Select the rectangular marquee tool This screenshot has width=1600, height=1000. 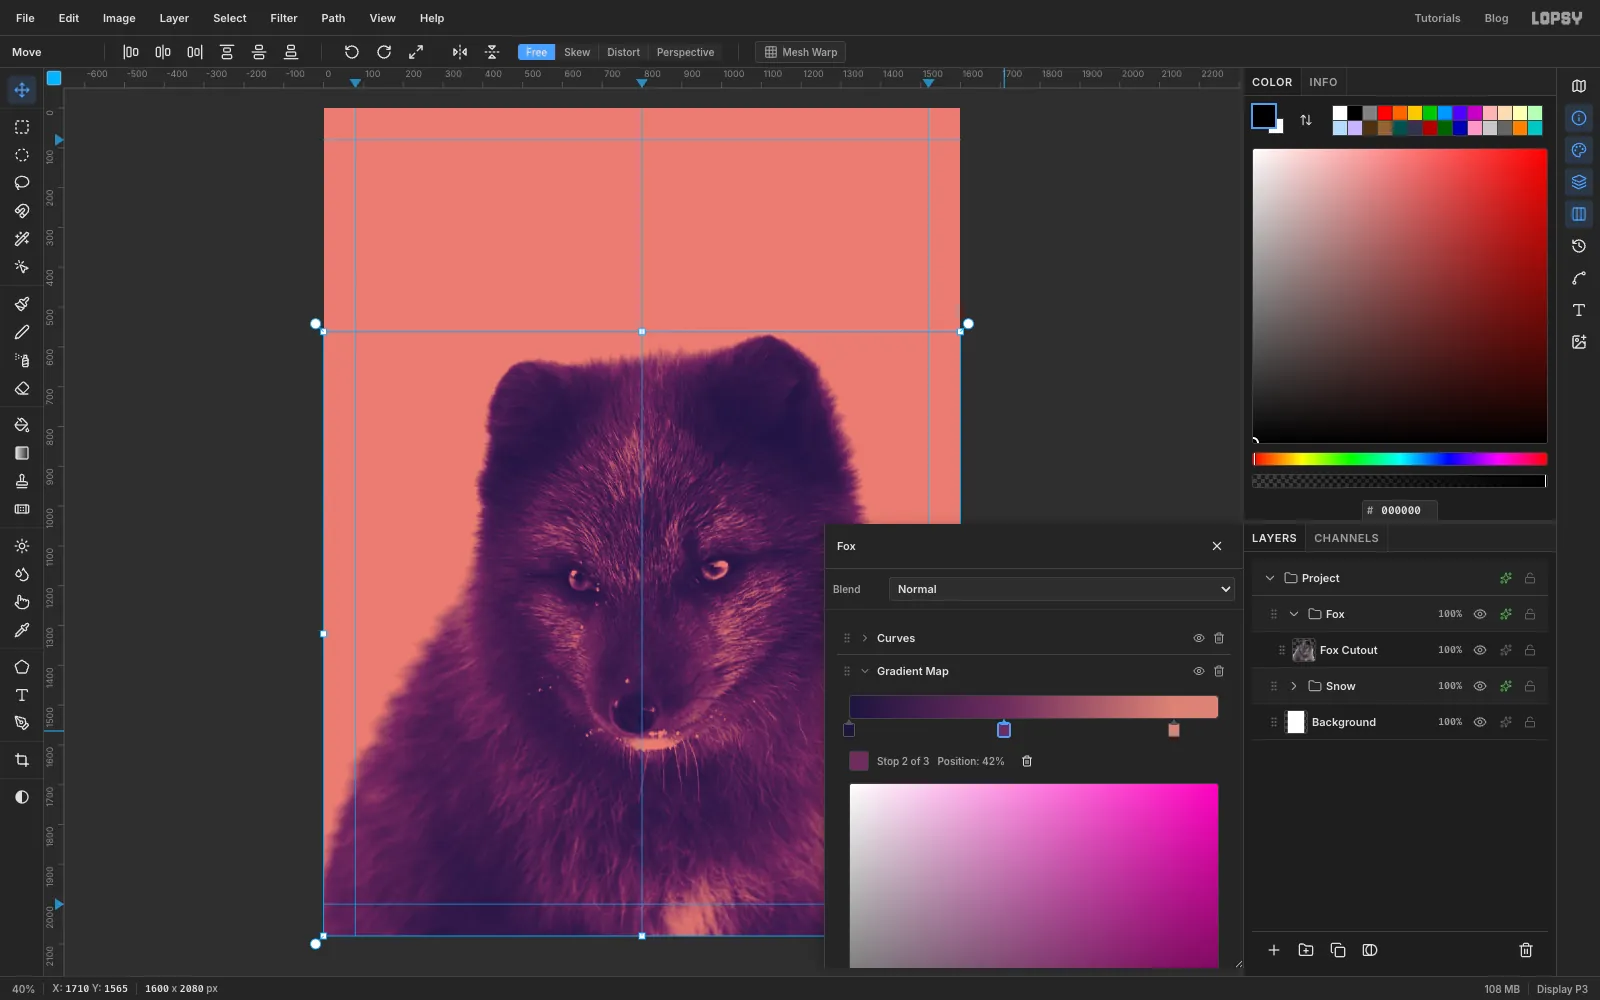click(x=22, y=127)
